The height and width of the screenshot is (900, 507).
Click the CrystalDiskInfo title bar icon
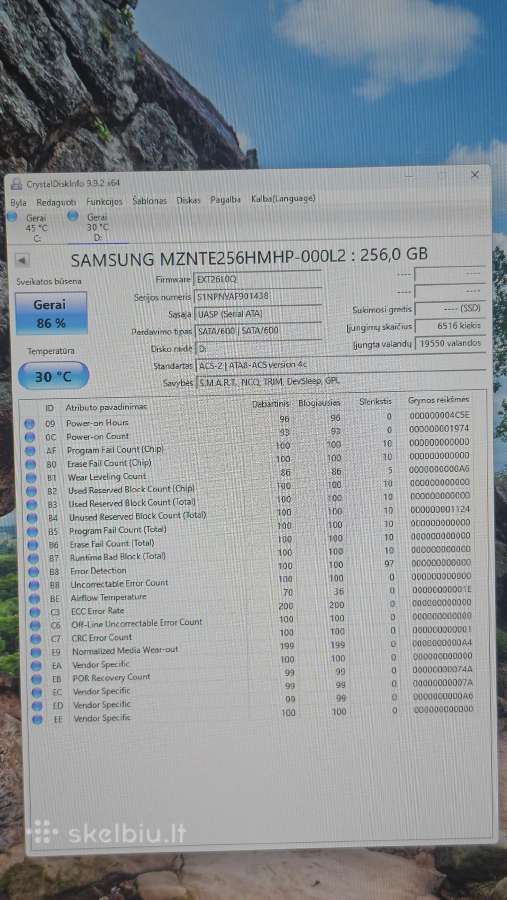point(16,184)
